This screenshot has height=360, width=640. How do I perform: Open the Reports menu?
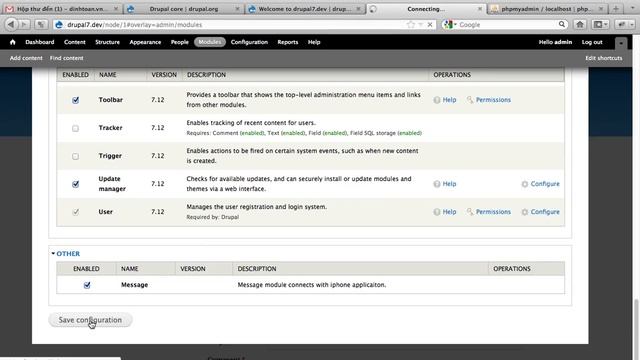(x=288, y=42)
